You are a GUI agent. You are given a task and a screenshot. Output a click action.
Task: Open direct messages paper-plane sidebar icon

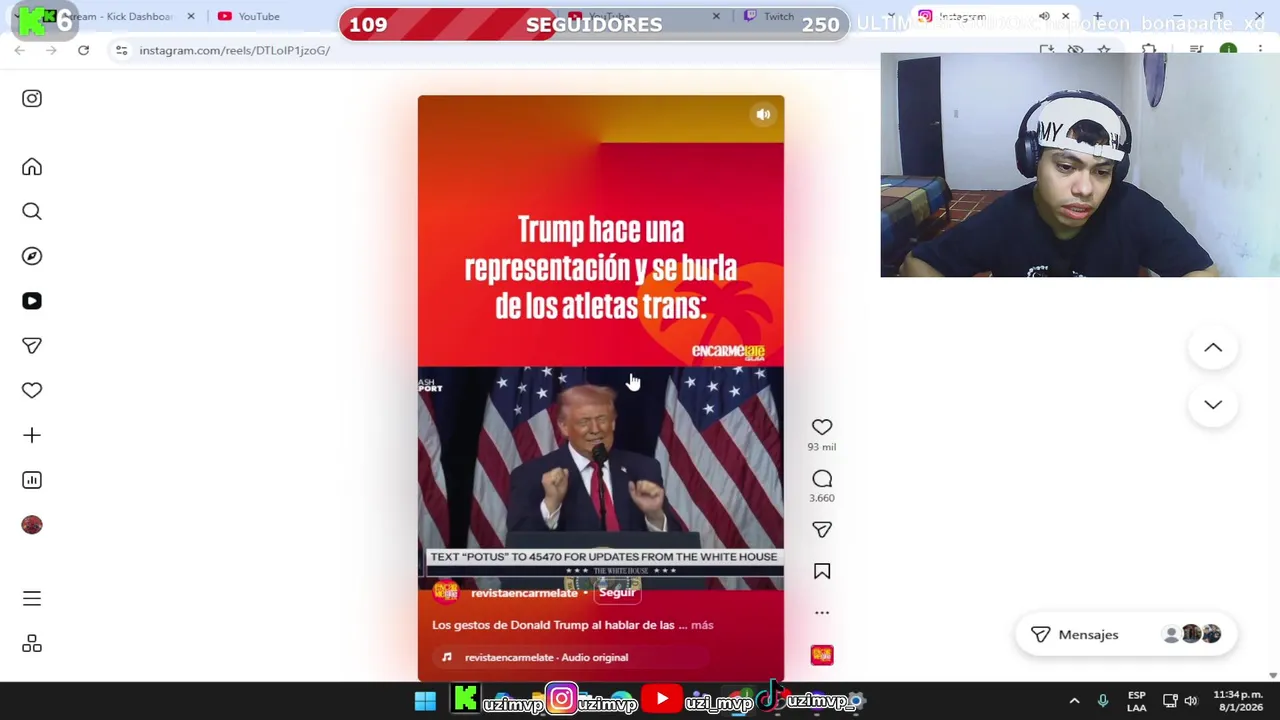coord(32,346)
